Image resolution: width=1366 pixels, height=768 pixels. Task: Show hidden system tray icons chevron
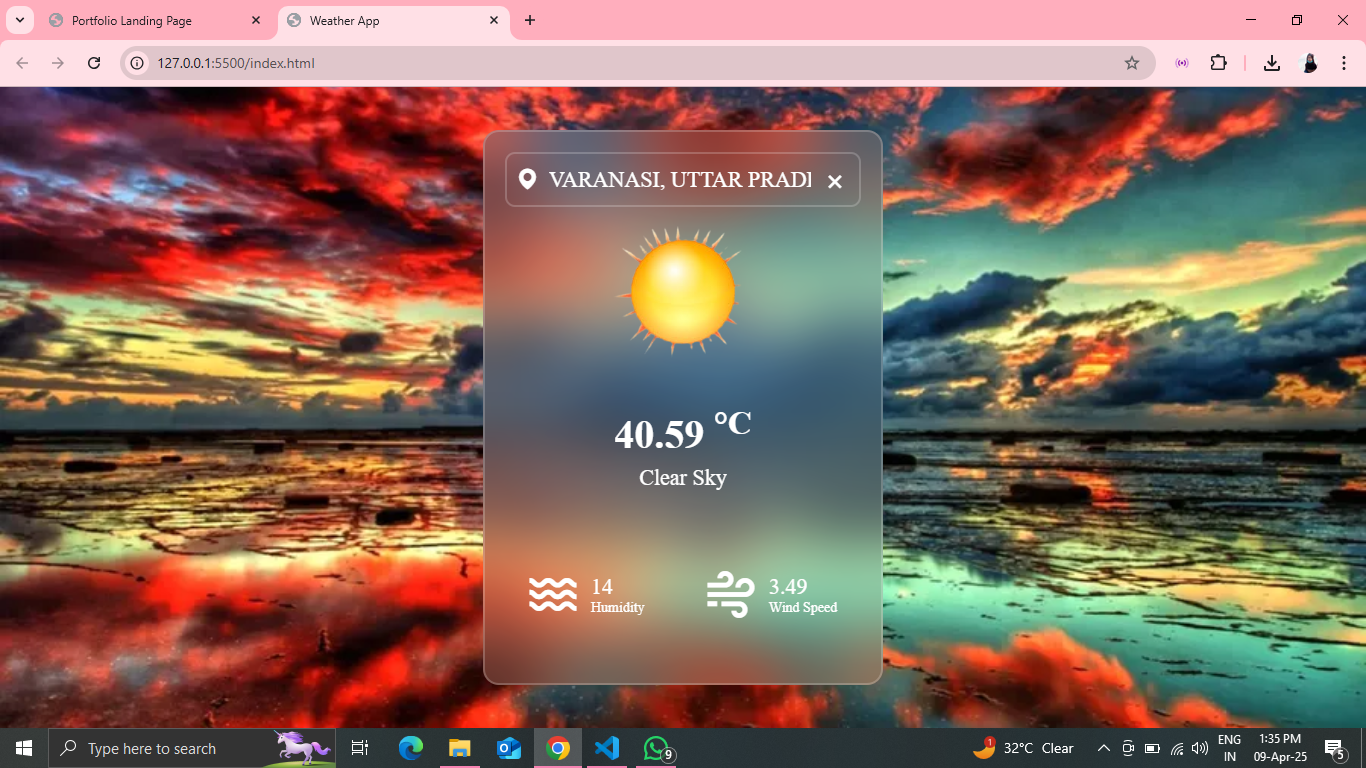(x=1103, y=748)
